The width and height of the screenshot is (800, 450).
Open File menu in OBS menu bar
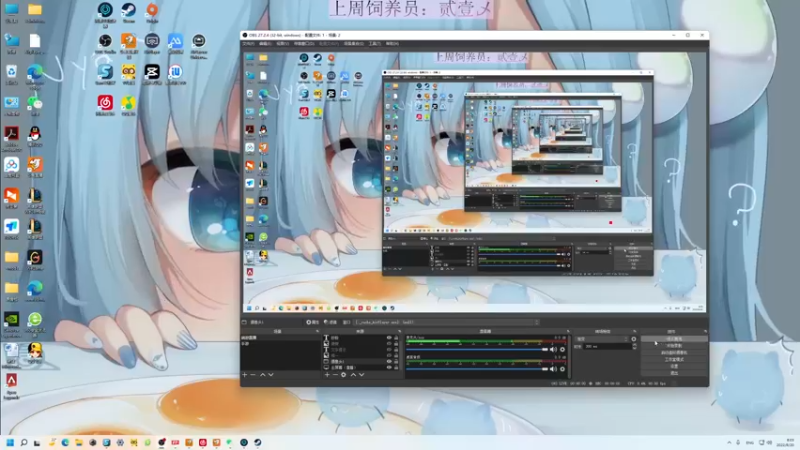(248, 43)
